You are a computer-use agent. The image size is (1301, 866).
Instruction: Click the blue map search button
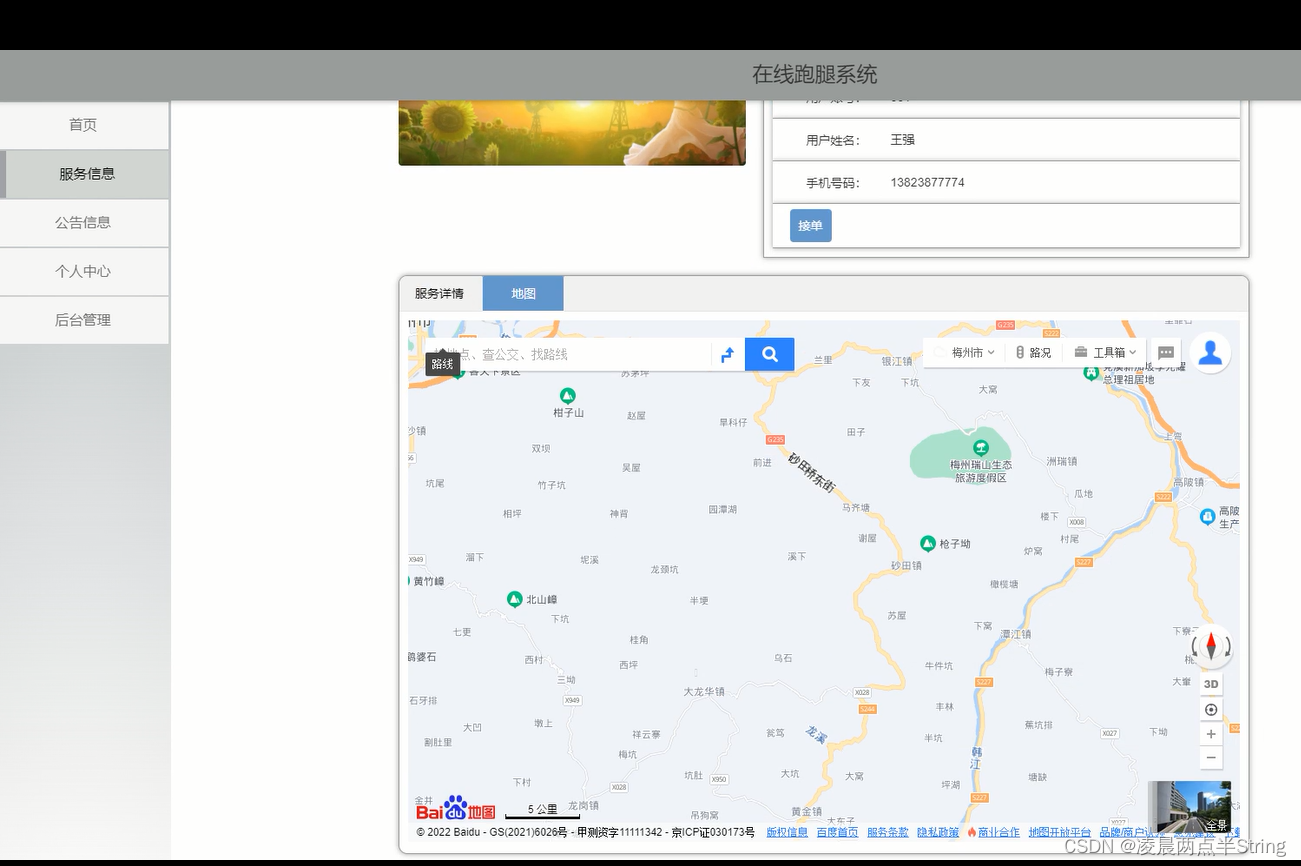(770, 354)
